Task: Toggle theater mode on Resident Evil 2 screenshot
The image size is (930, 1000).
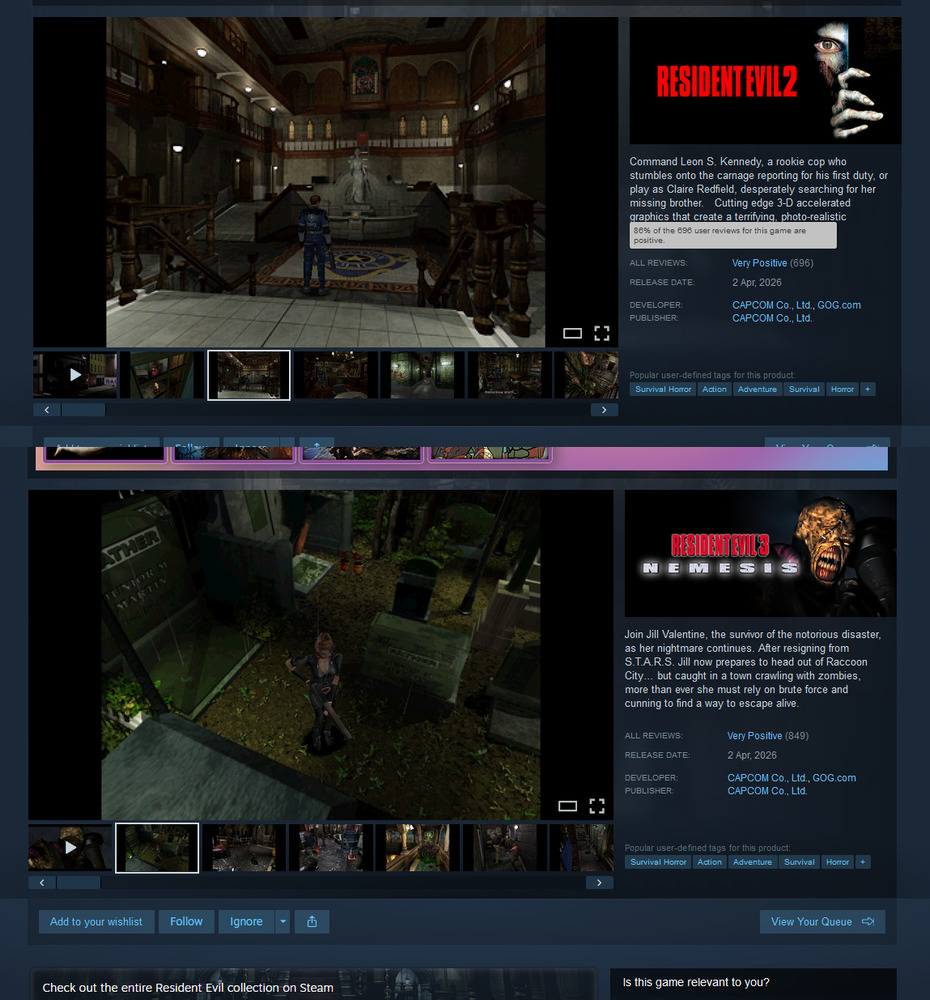Action: (572, 333)
